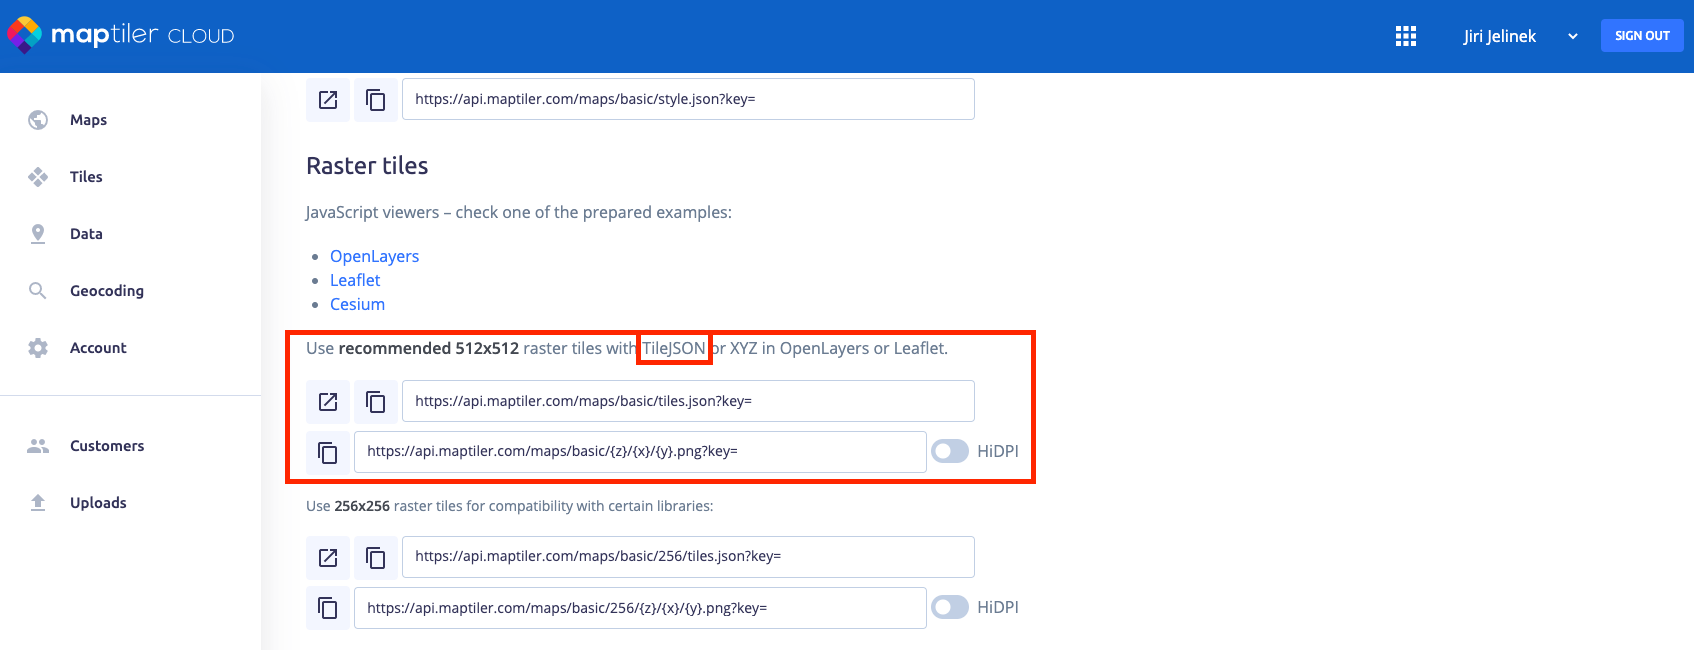Copy the basic tiles.json URL
The width and height of the screenshot is (1694, 650).
pos(376,402)
